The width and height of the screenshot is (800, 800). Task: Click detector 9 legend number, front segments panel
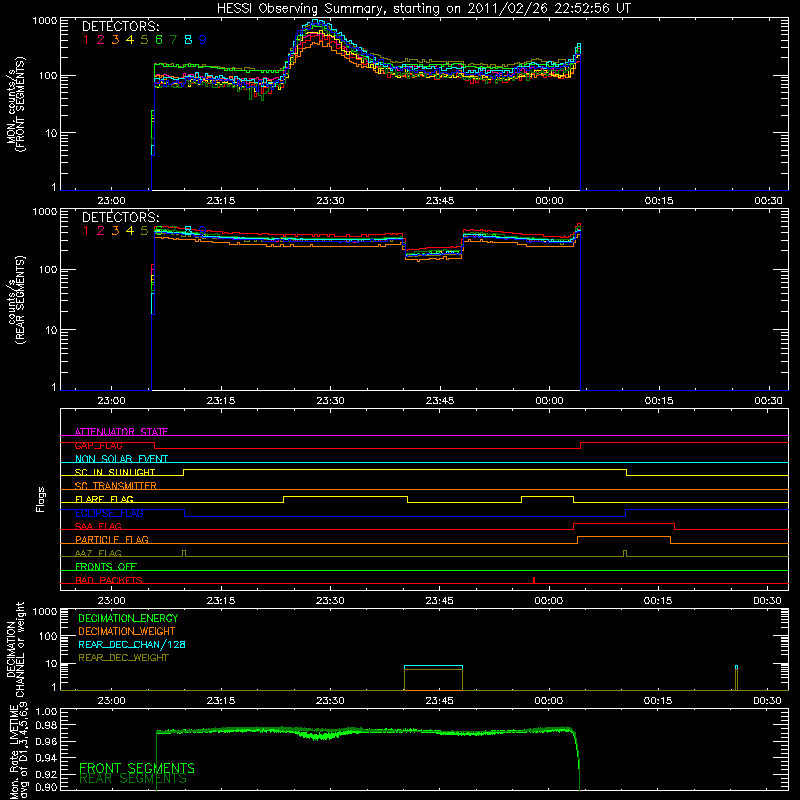[x=203, y=40]
